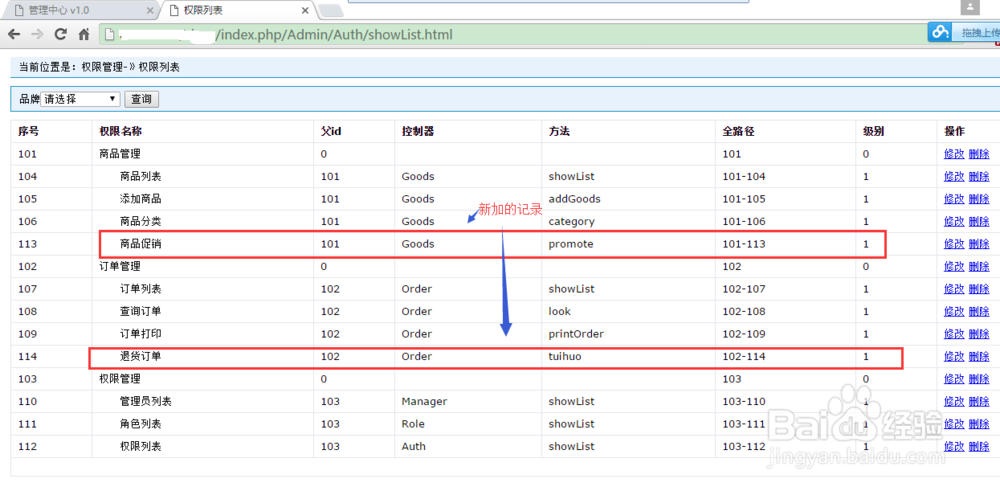
Task: Focus the address bar showing showList.html
Action: pos(510,34)
